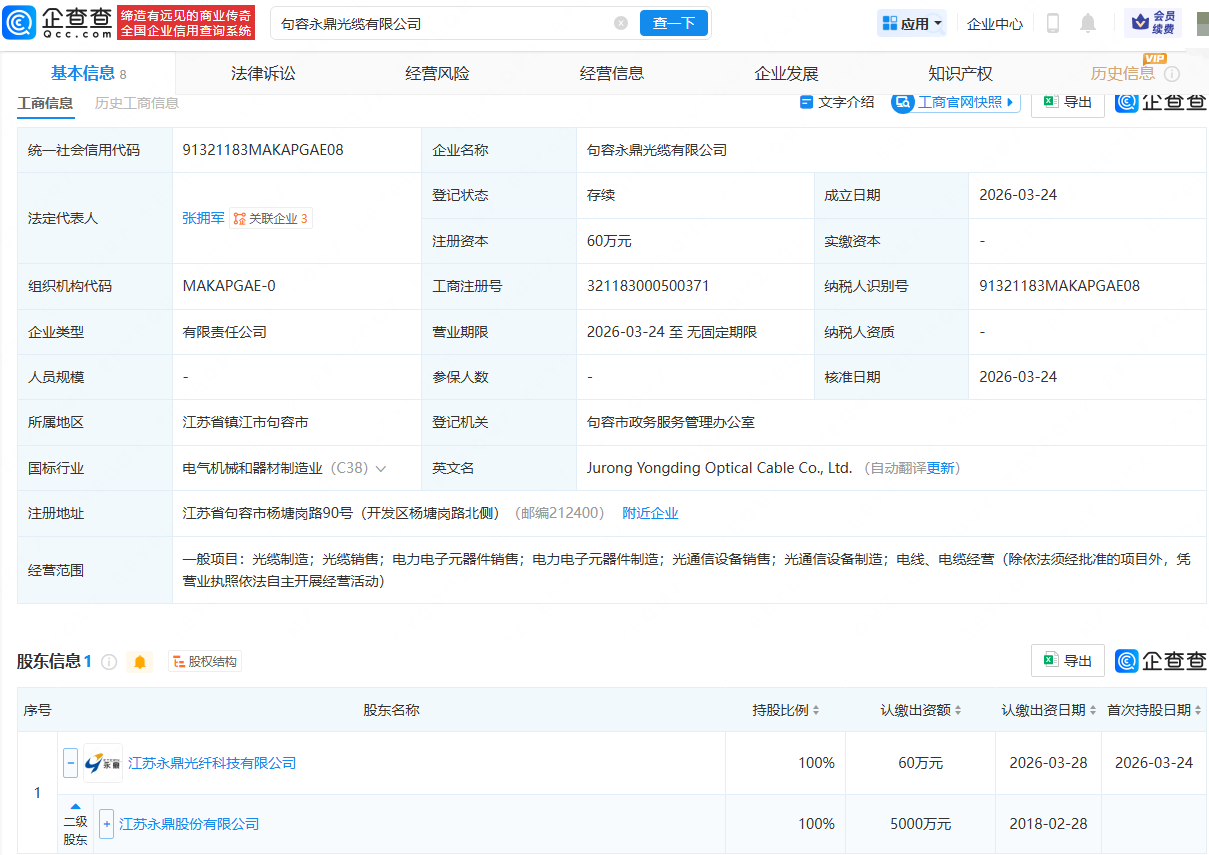This screenshot has width=1209, height=855.
Task: Open the 股权结构 equity structure icon
Action: click(204, 661)
